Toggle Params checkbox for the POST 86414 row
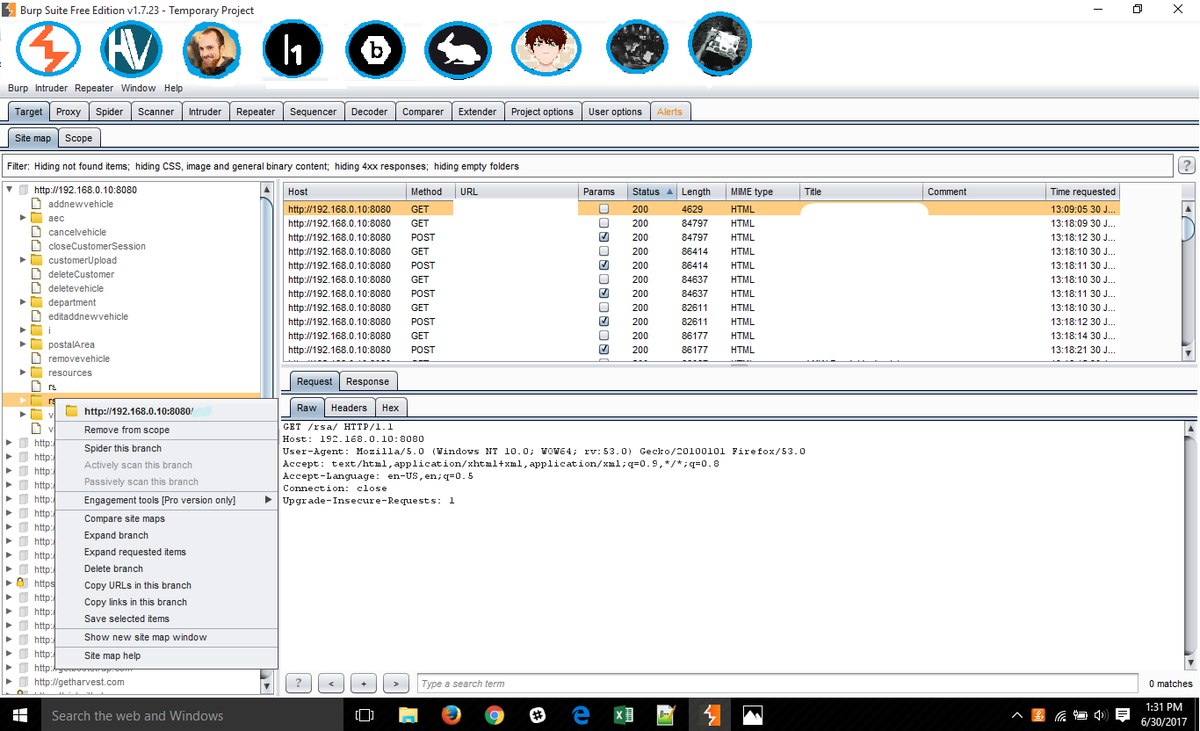The width and height of the screenshot is (1200, 731). [x=603, y=265]
